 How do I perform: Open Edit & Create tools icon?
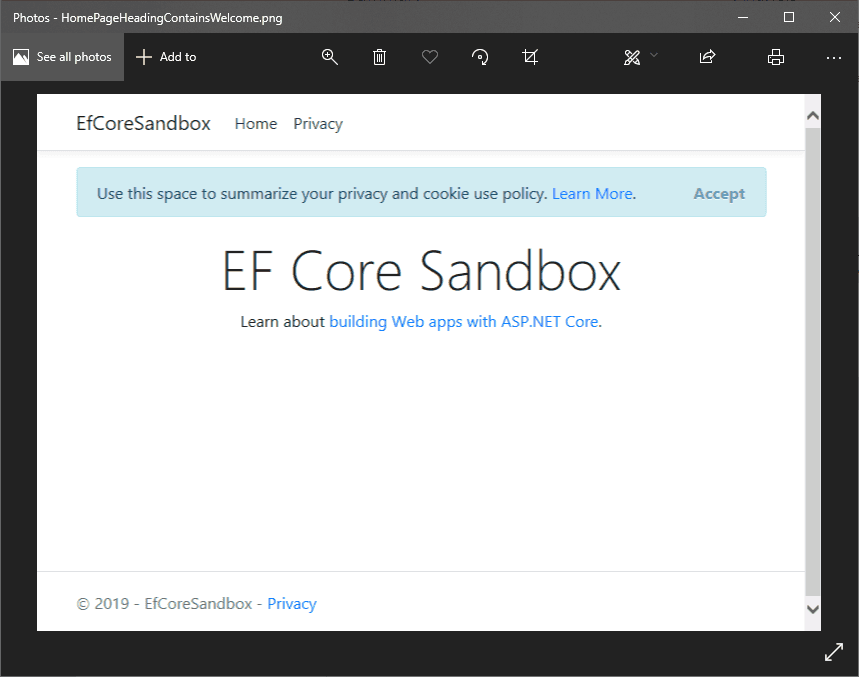(x=631, y=57)
